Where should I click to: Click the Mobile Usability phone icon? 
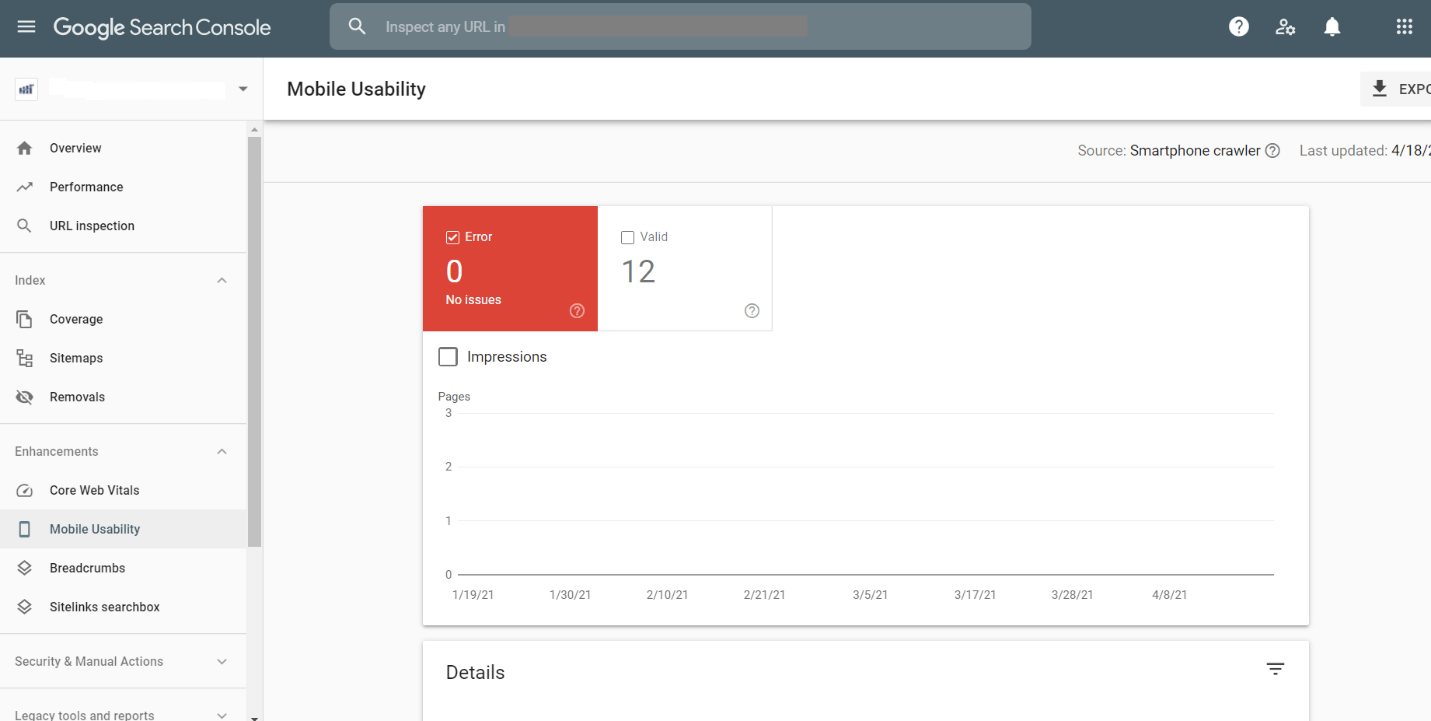pyautogui.click(x=25, y=528)
